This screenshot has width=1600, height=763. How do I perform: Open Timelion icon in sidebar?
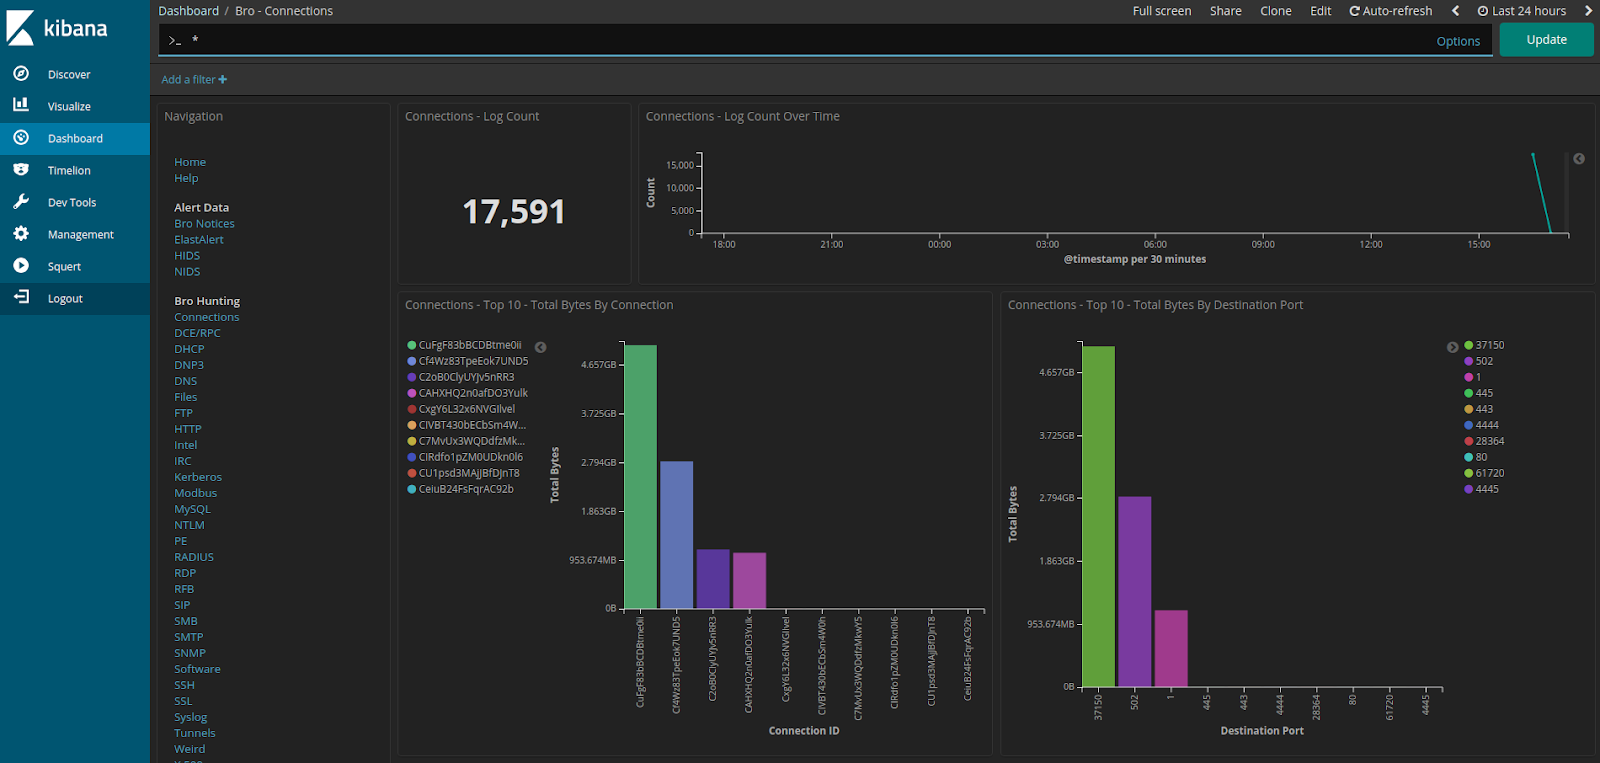pyautogui.click(x=21, y=170)
